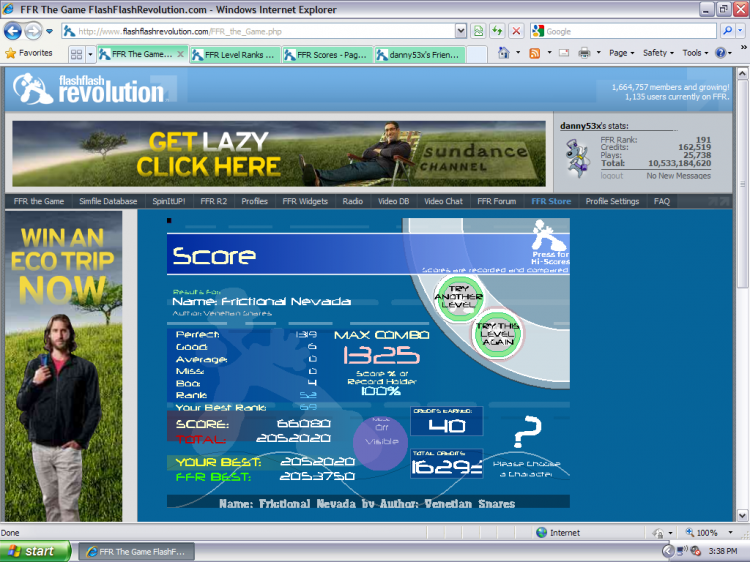
Task: Click danny53x's avatar character image
Action: tap(578, 158)
